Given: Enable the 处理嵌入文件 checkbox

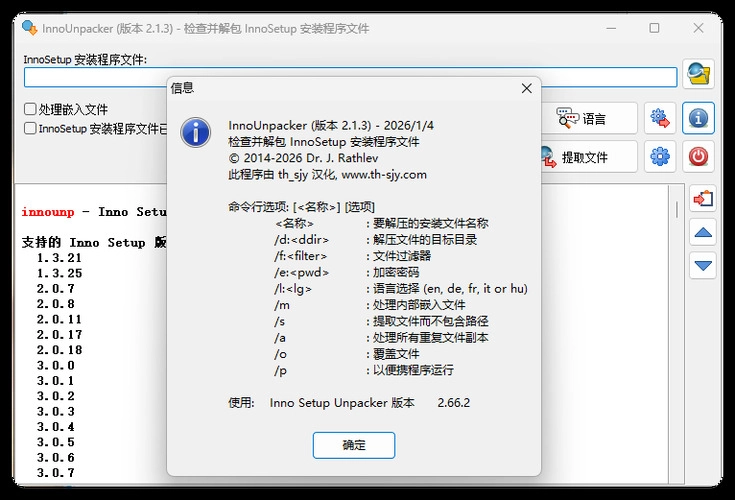Looking at the screenshot, I should [x=30, y=110].
